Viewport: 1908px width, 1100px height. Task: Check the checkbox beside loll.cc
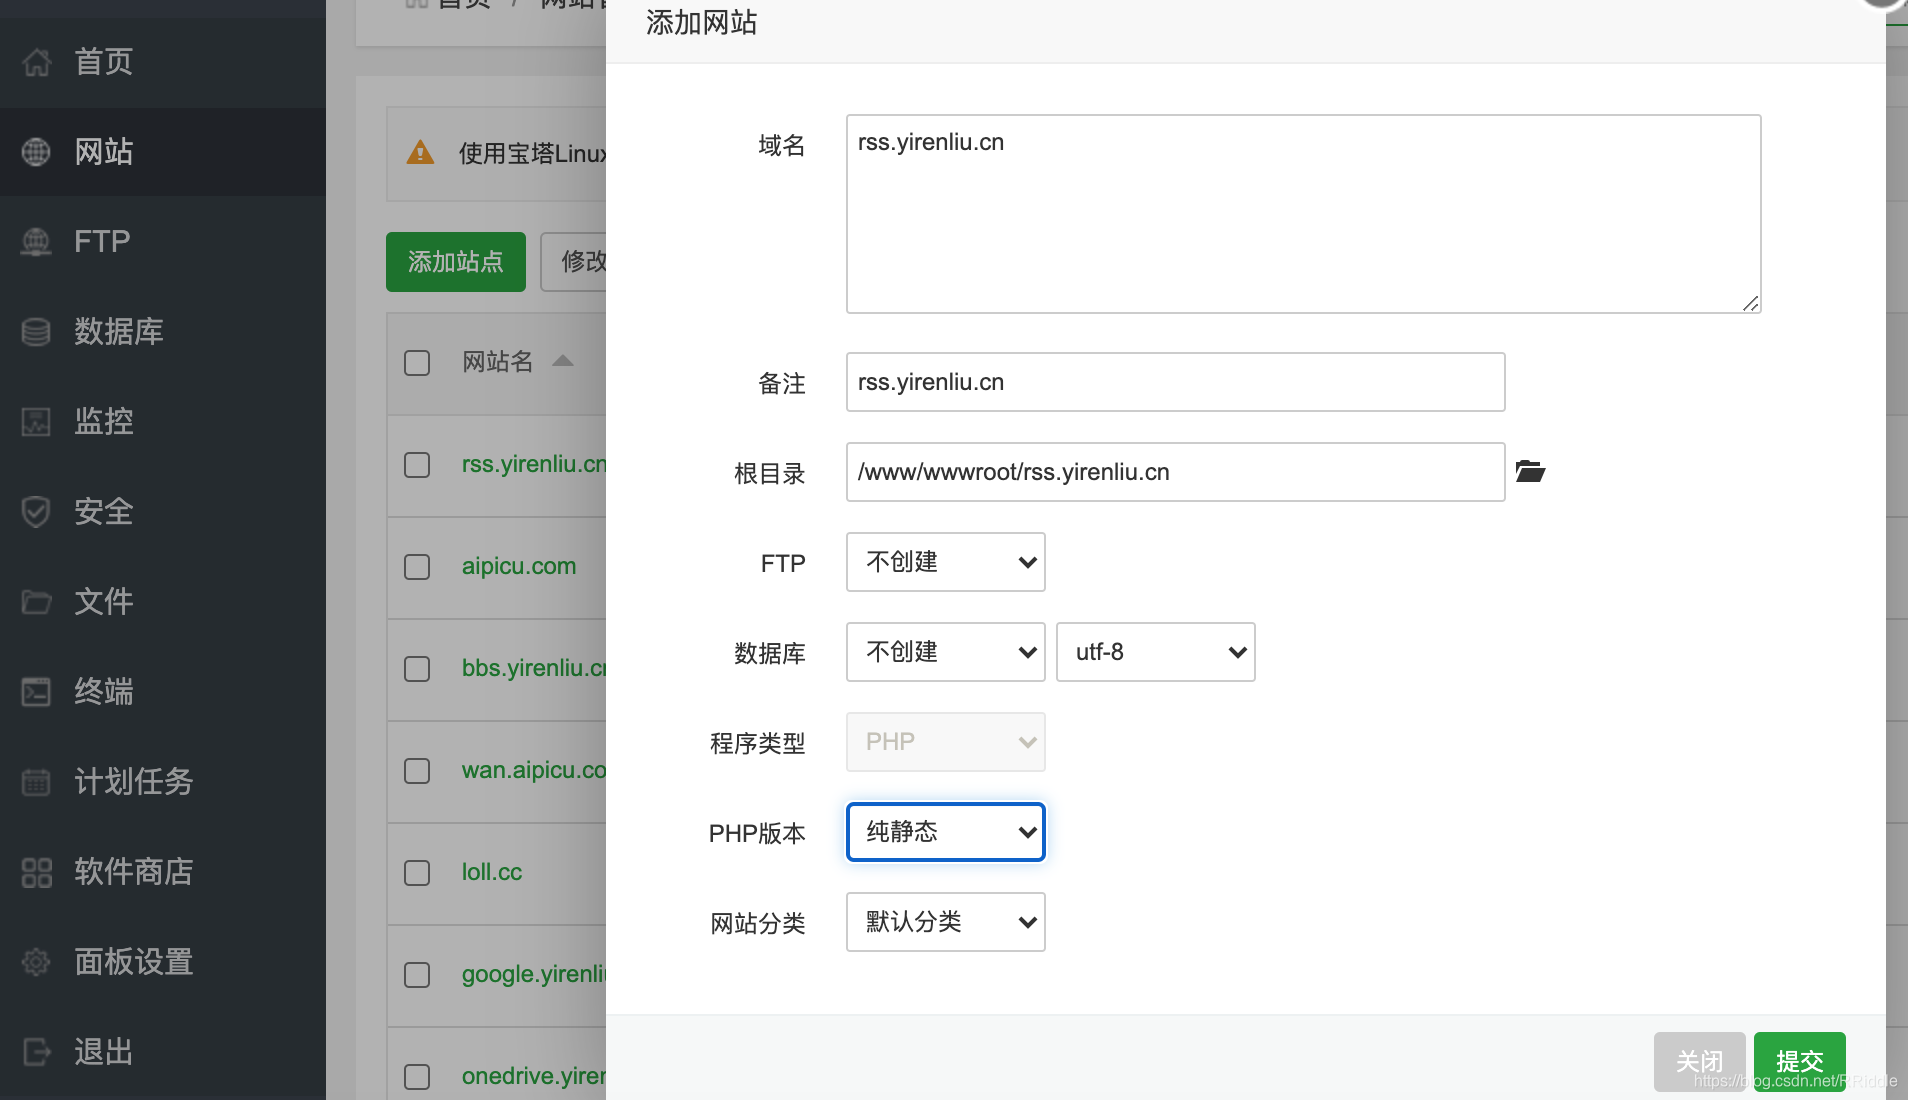(x=416, y=872)
